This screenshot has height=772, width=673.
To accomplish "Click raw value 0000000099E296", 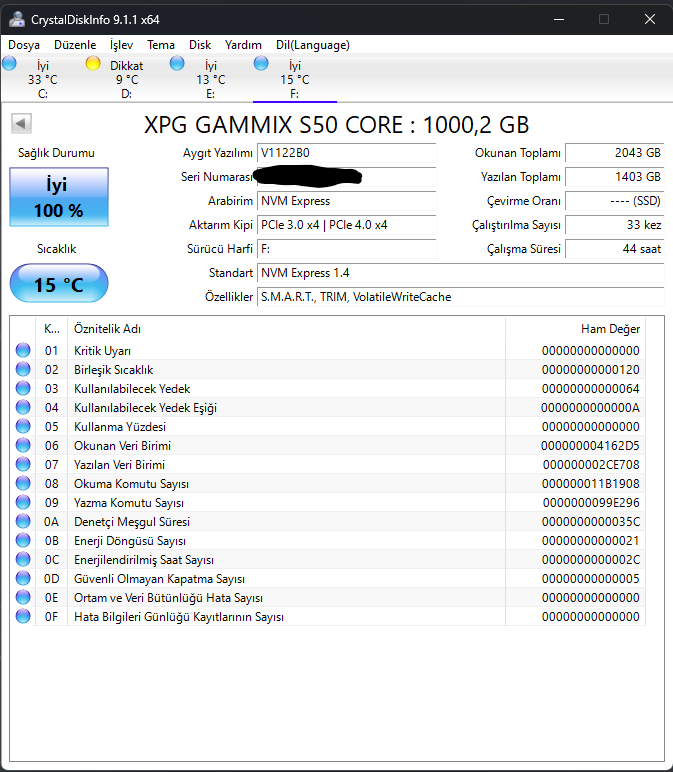I will 591,503.
